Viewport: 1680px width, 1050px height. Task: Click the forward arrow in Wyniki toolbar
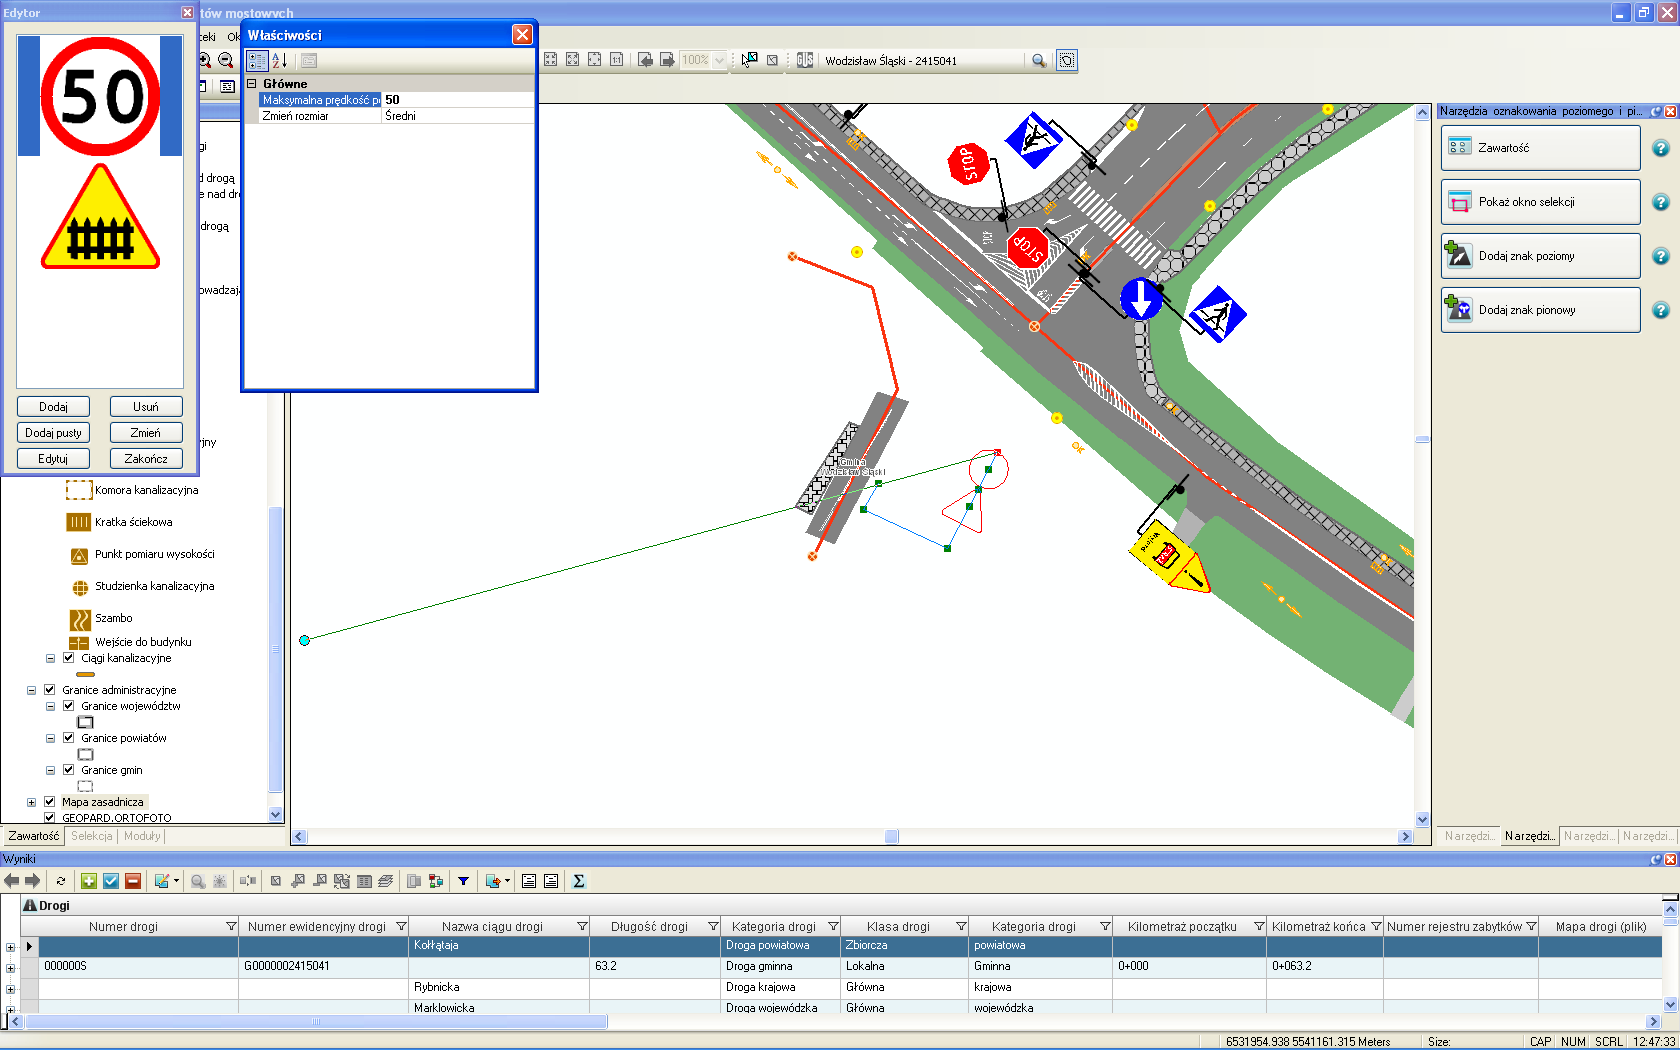33,881
